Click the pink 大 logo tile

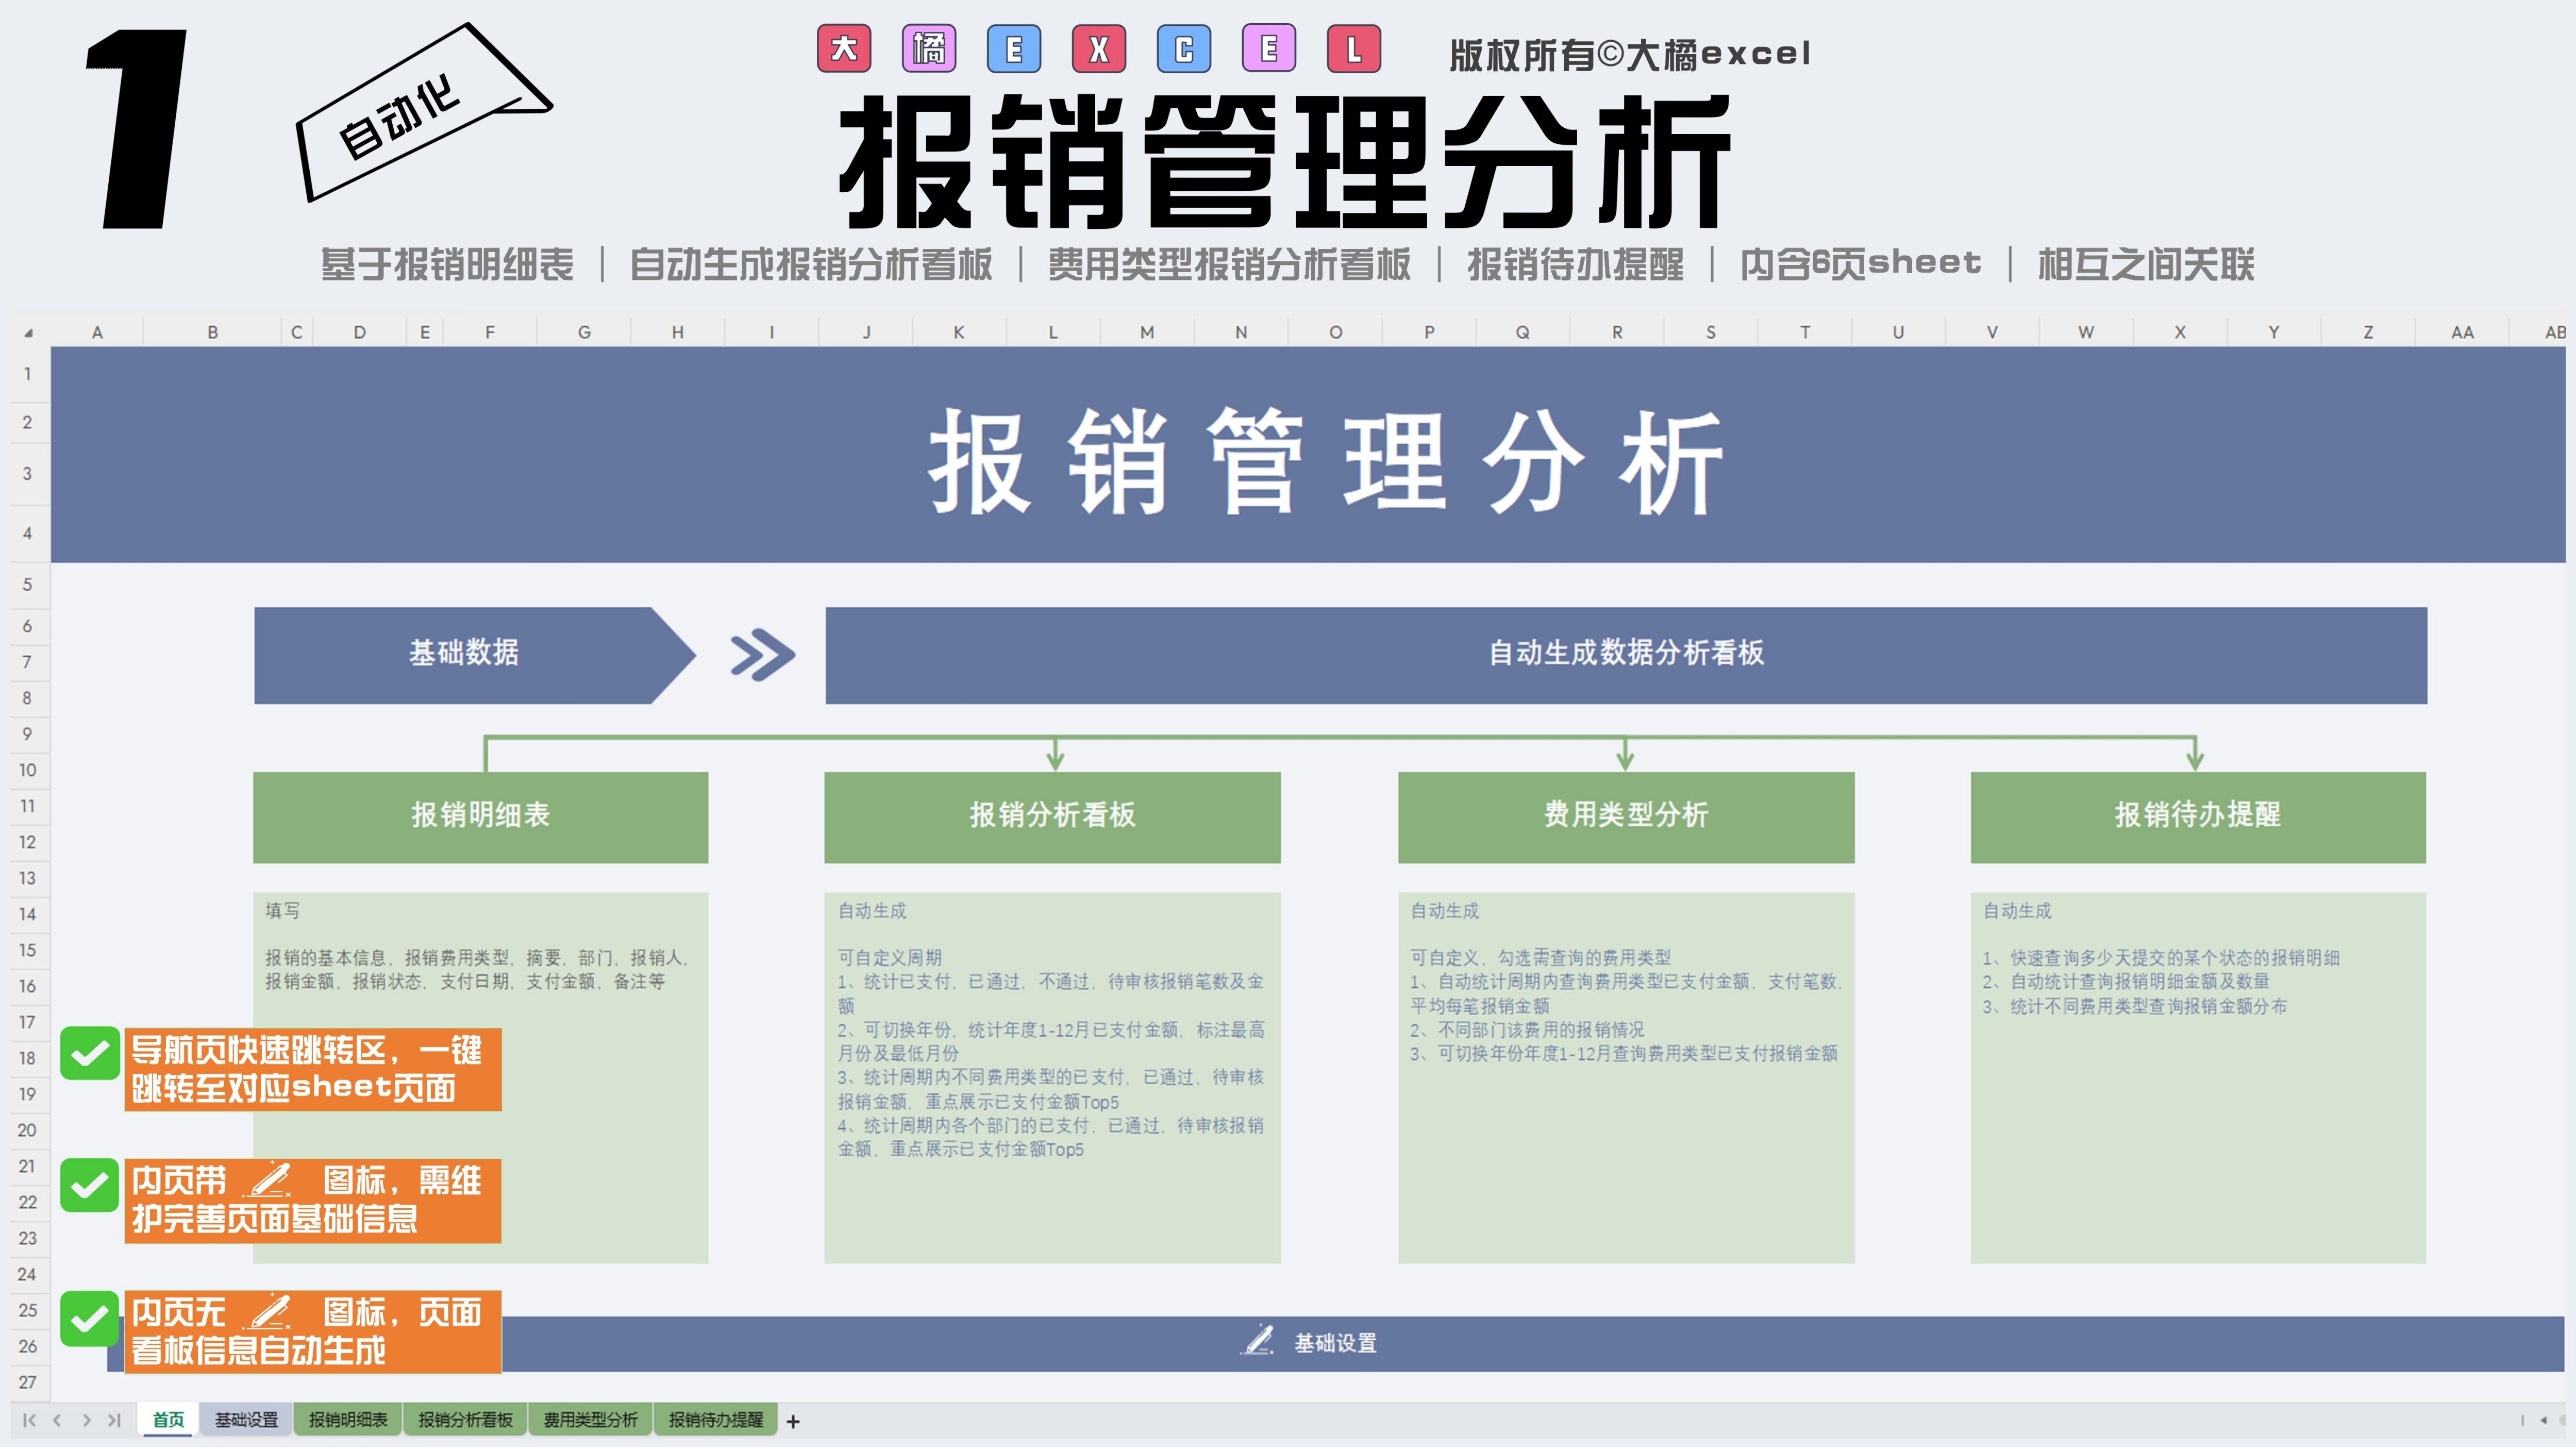click(x=844, y=49)
